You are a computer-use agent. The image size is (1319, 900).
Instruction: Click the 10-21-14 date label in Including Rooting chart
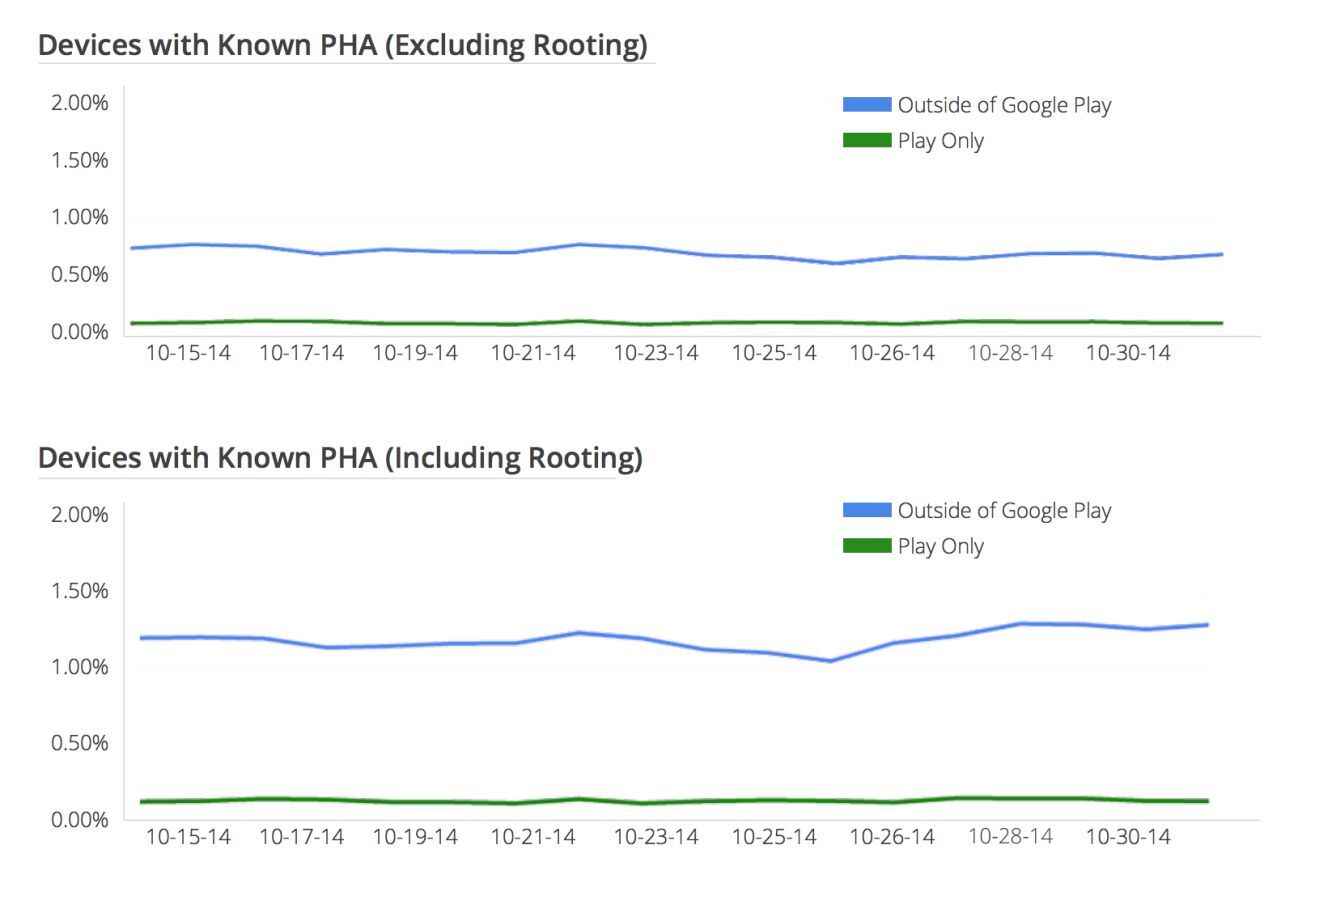533,836
